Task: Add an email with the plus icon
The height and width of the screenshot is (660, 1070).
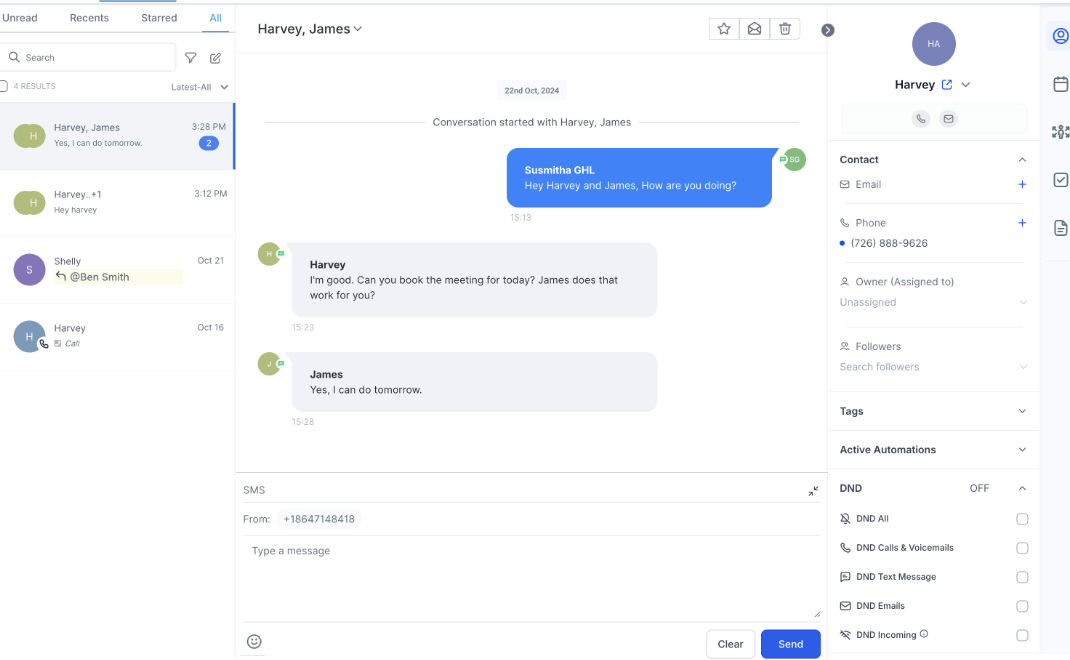Action: point(1022,185)
